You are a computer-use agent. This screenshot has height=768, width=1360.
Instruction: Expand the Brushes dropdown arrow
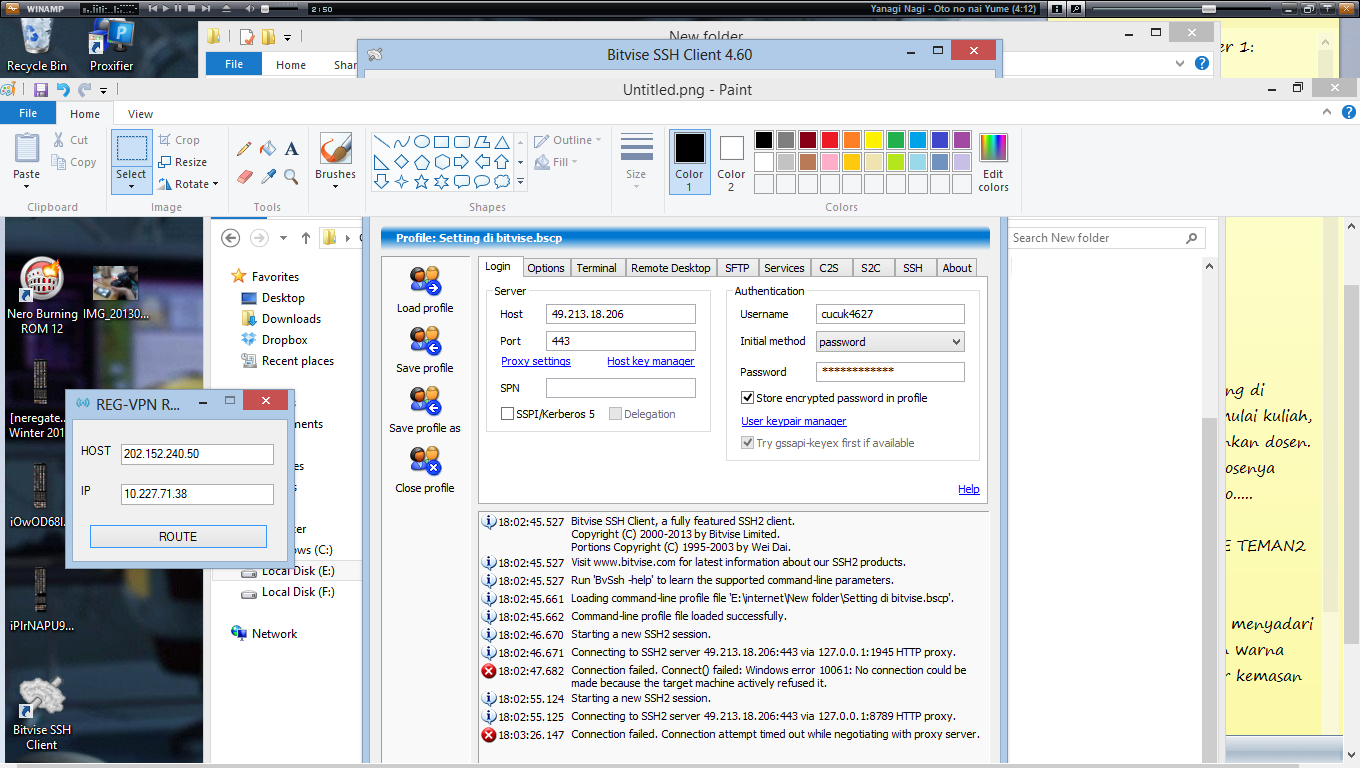point(335,186)
